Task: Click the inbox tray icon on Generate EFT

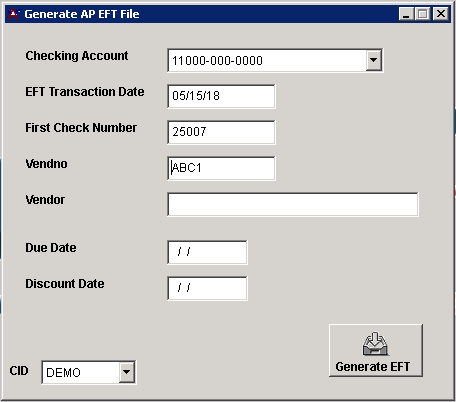Action: click(x=375, y=344)
